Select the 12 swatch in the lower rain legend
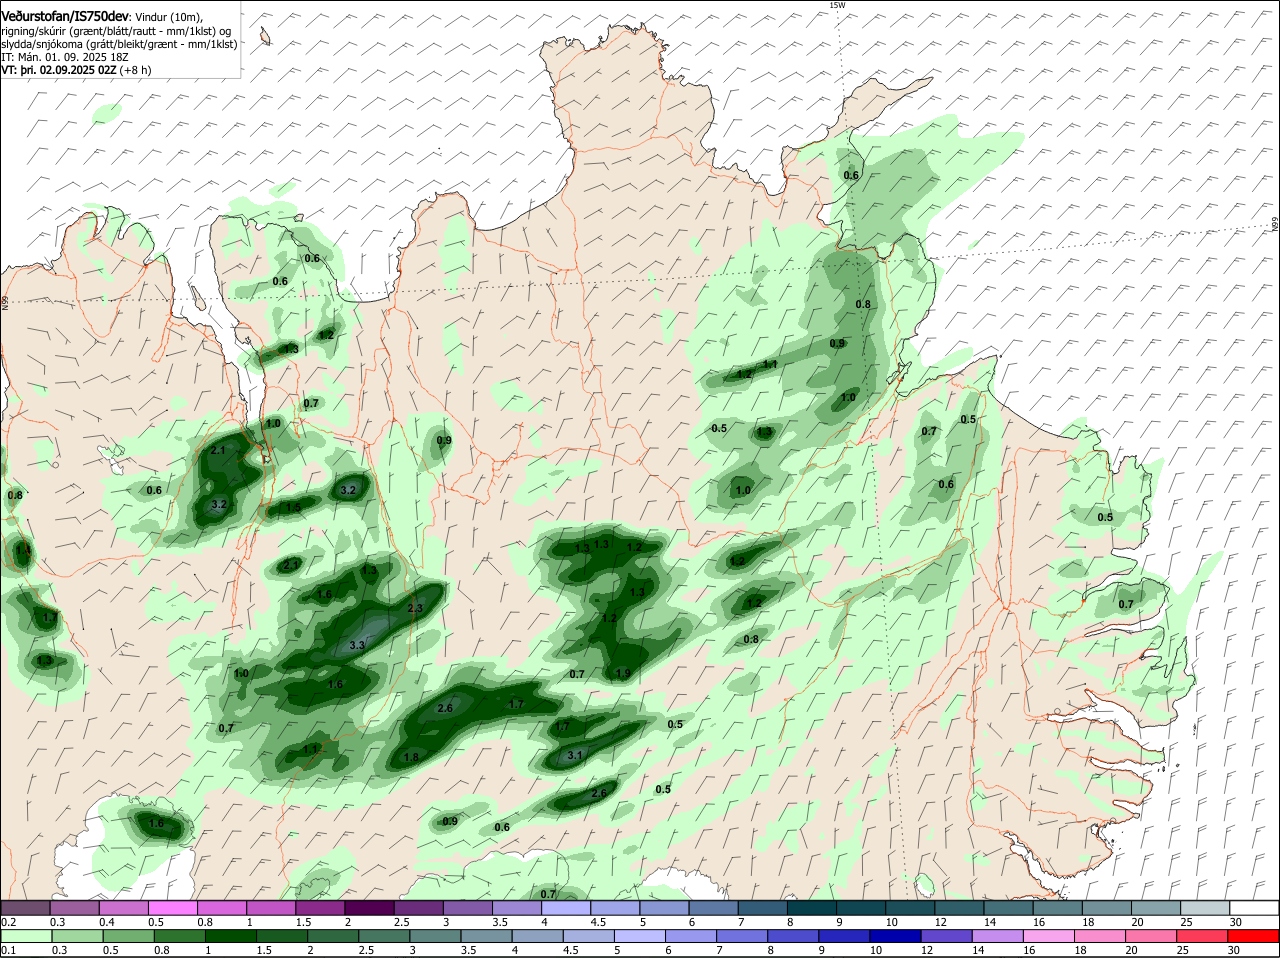The image size is (1280, 958). [946, 937]
